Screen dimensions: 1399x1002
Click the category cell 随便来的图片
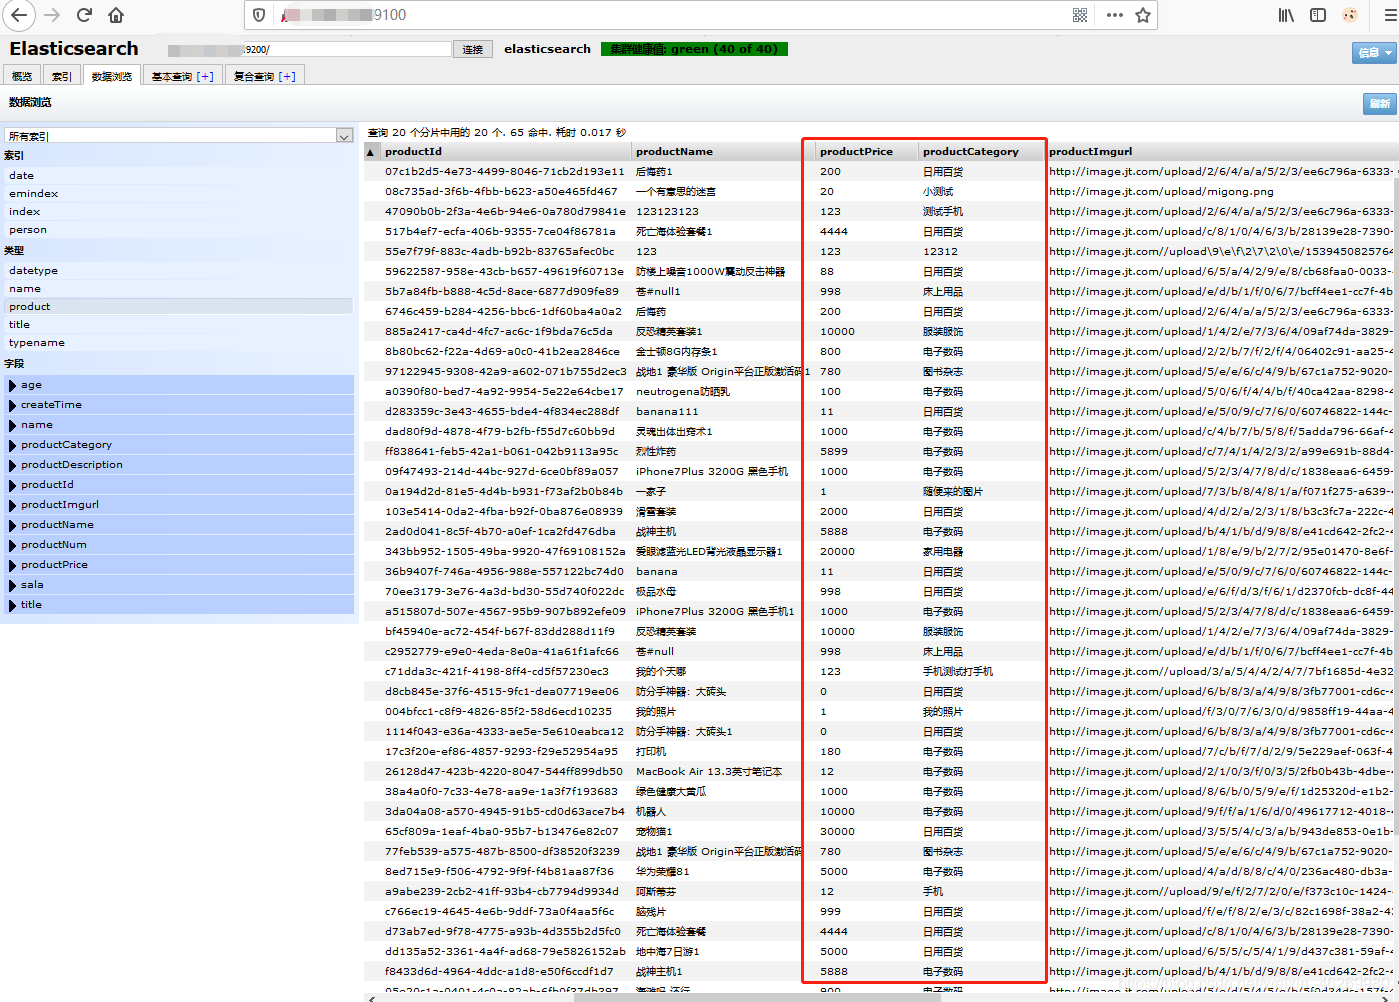click(953, 492)
